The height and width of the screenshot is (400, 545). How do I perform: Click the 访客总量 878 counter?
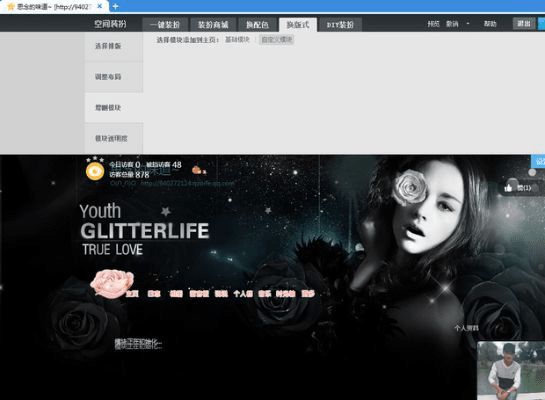[129, 175]
